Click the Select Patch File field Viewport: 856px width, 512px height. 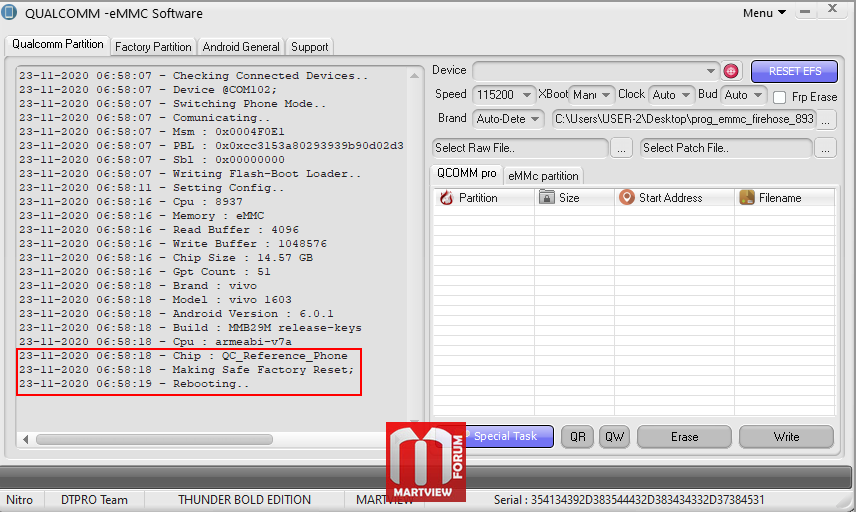click(x=726, y=148)
